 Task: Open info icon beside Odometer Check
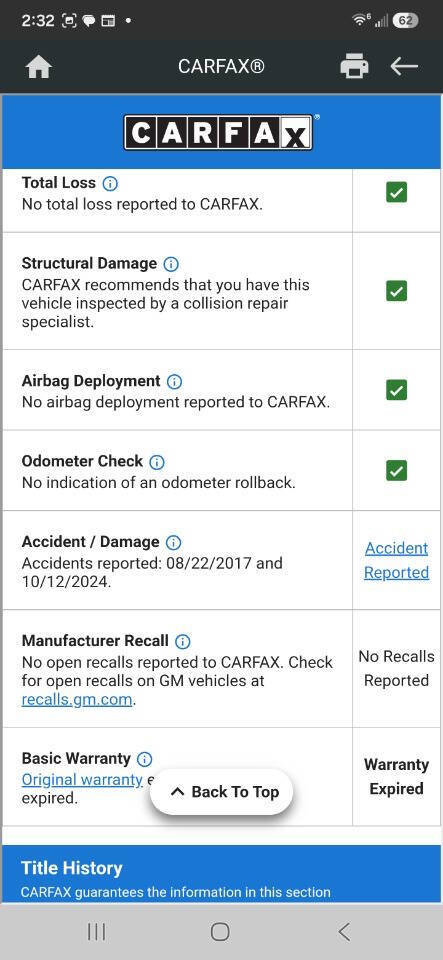point(157,462)
